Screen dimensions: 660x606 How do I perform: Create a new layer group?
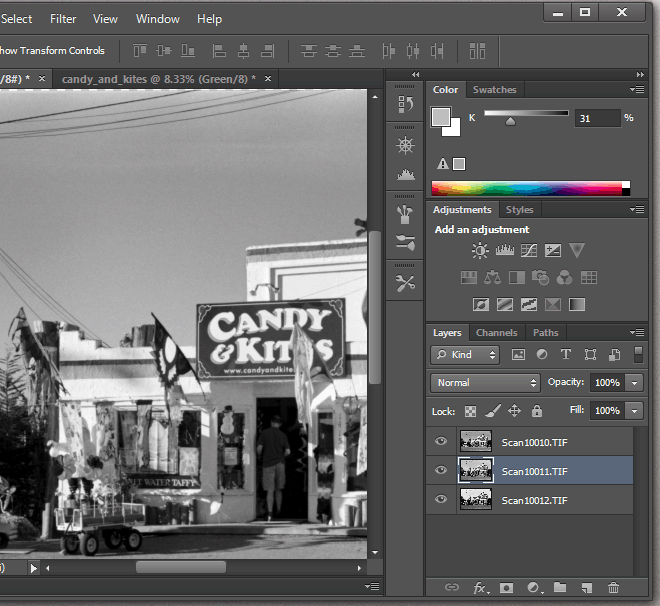560,587
